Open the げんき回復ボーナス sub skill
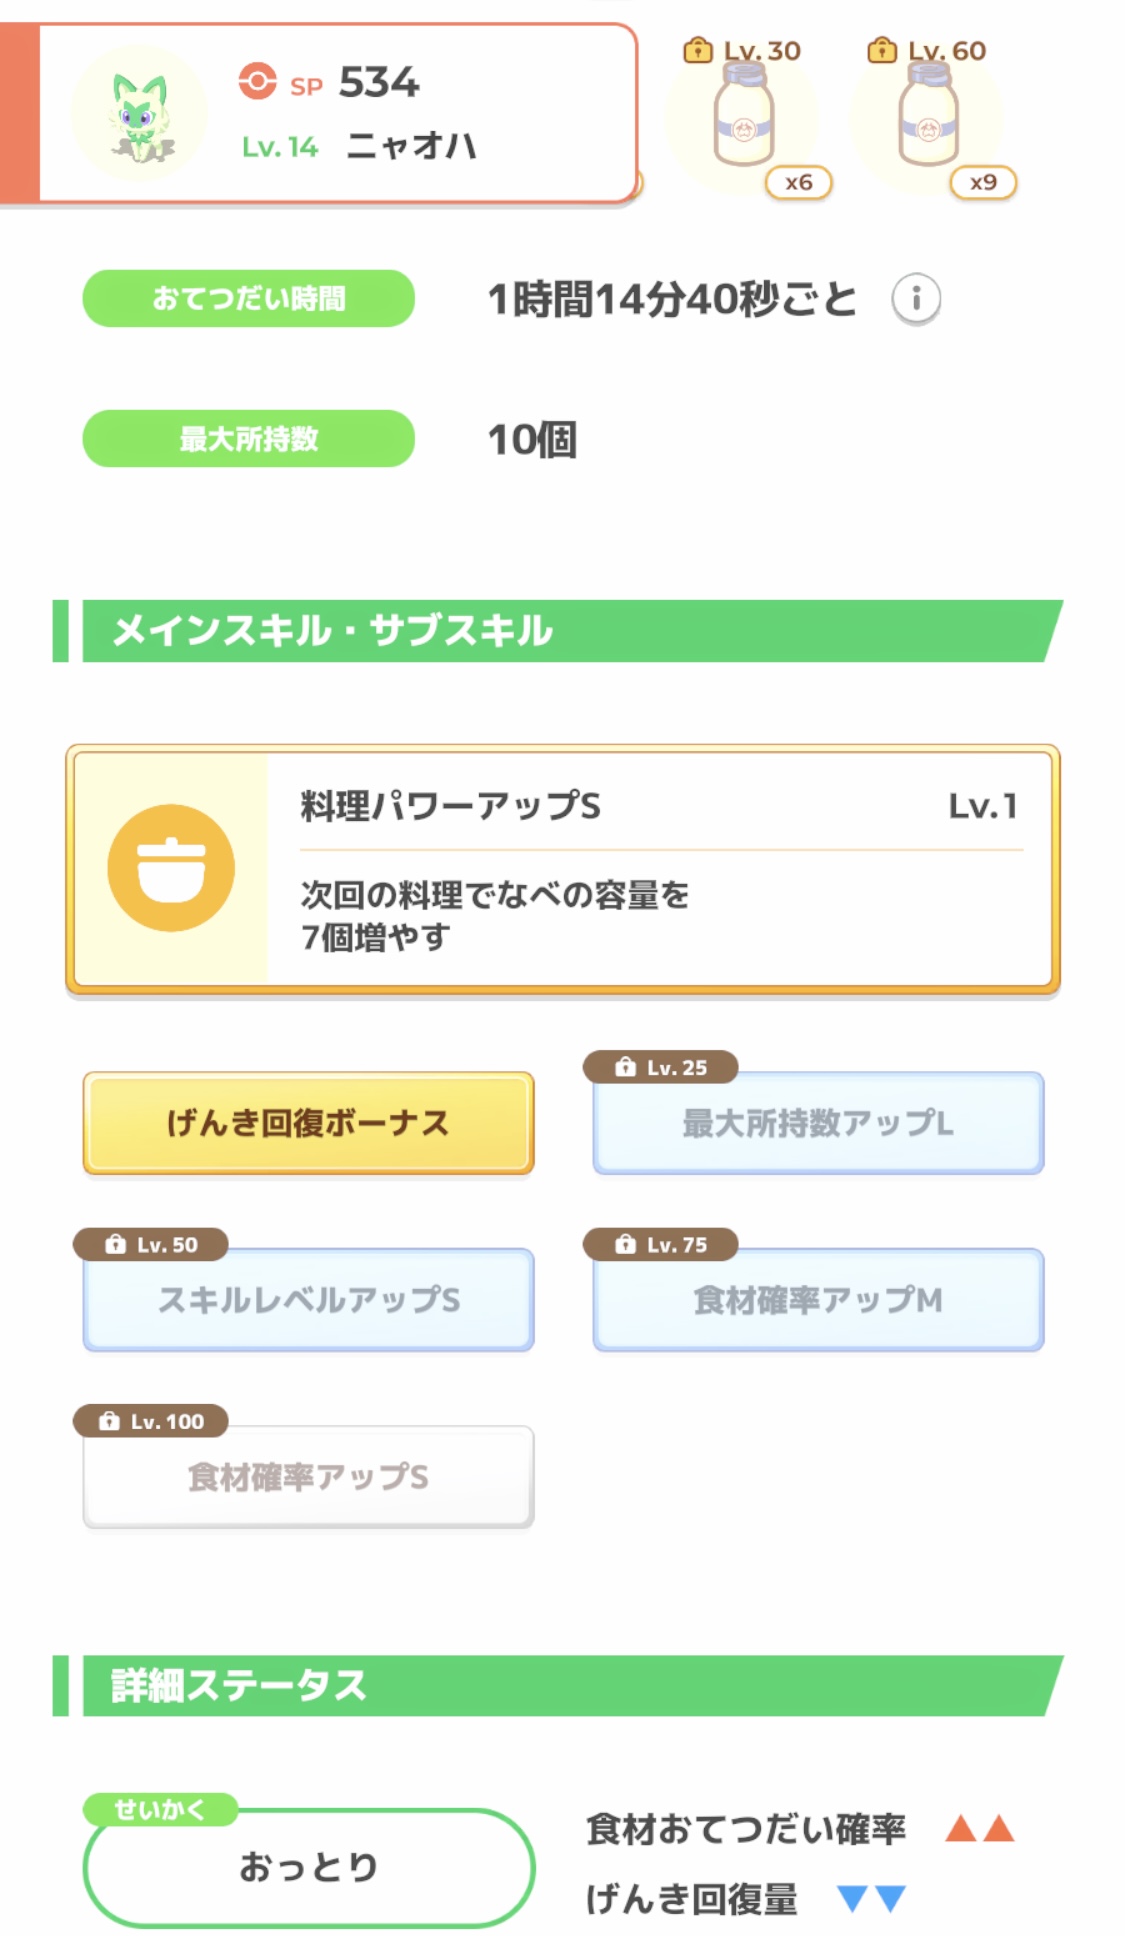The height and width of the screenshot is (1936, 1125). (308, 1123)
